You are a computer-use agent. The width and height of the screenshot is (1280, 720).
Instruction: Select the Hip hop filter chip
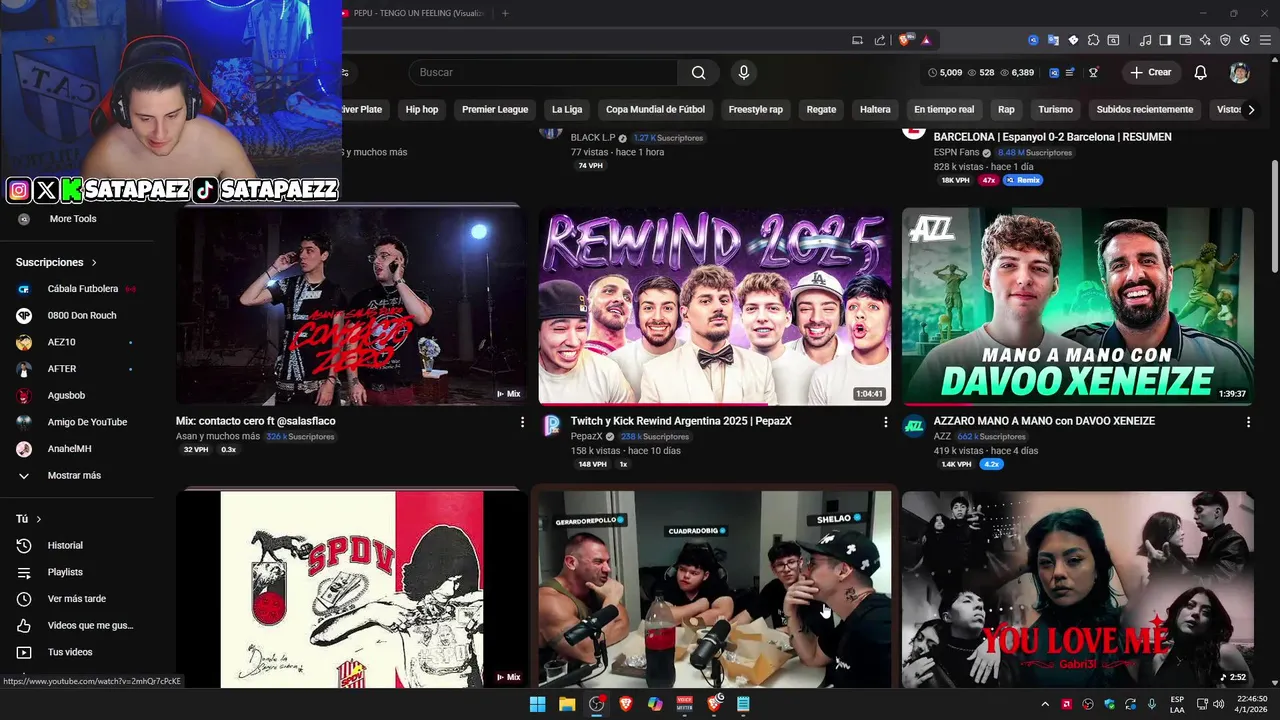click(422, 109)
